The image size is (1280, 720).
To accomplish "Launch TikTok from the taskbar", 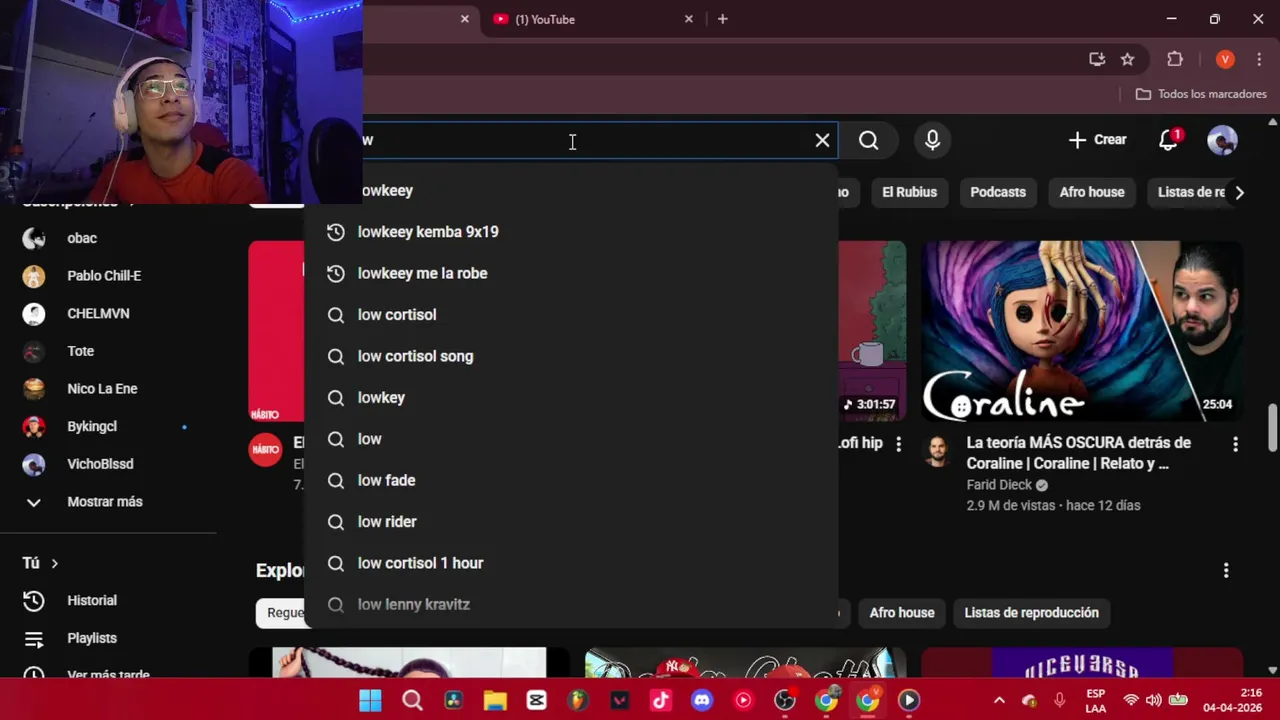I will coord(661,700).
